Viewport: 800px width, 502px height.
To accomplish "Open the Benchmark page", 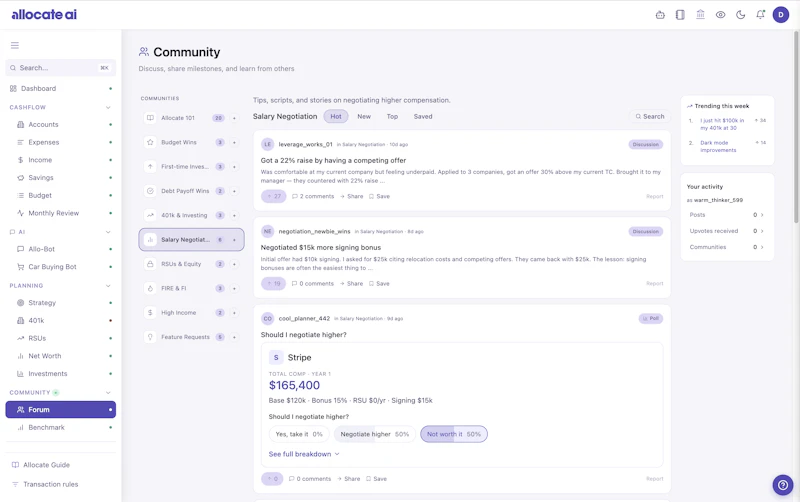I will 63,428.
